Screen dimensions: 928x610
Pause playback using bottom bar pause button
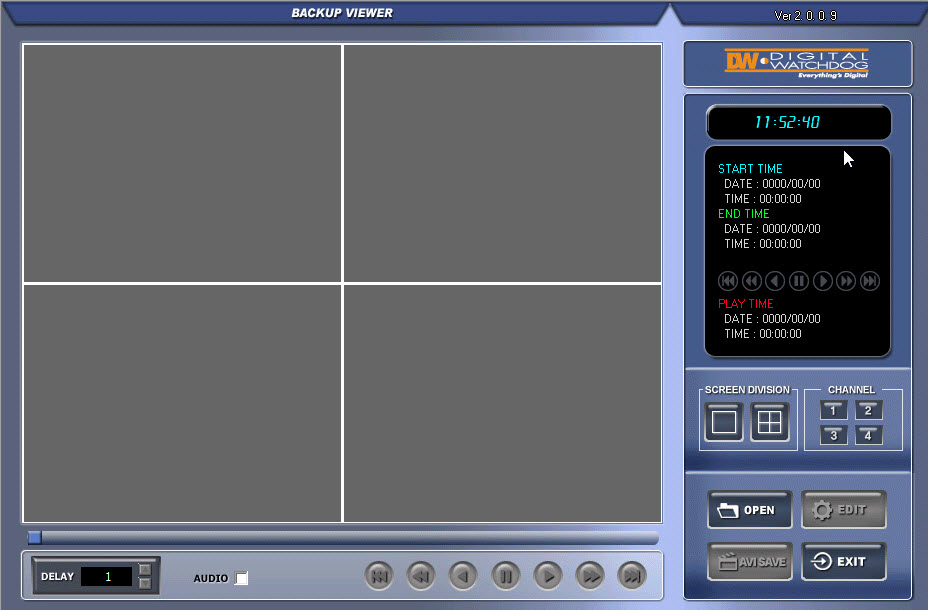tap(506, 575)
